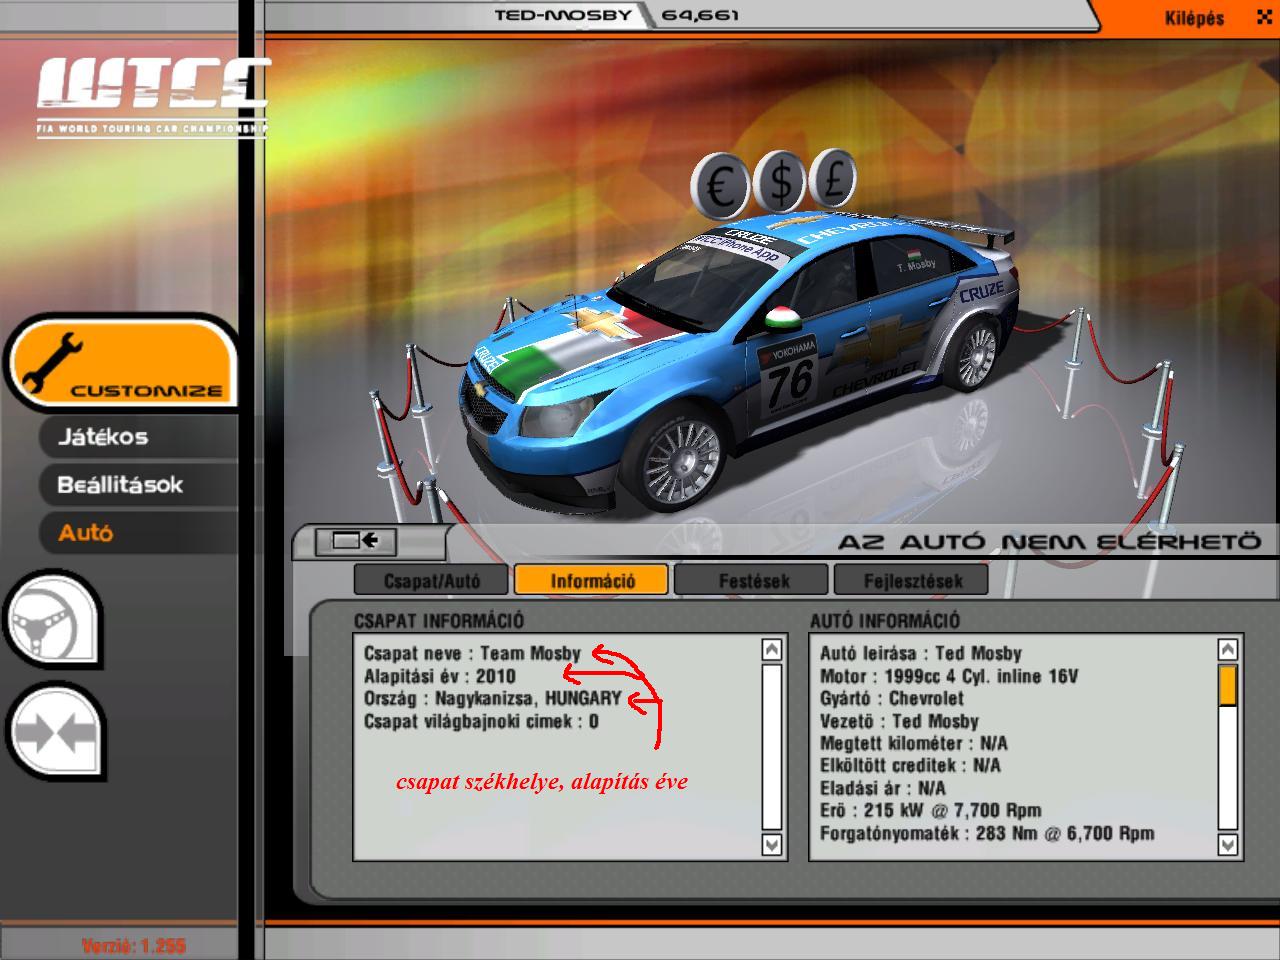Close via the X icon near Kilépés
Image resolution: width=1280 pixels, height=960 pixels.
coord(1263,18)
